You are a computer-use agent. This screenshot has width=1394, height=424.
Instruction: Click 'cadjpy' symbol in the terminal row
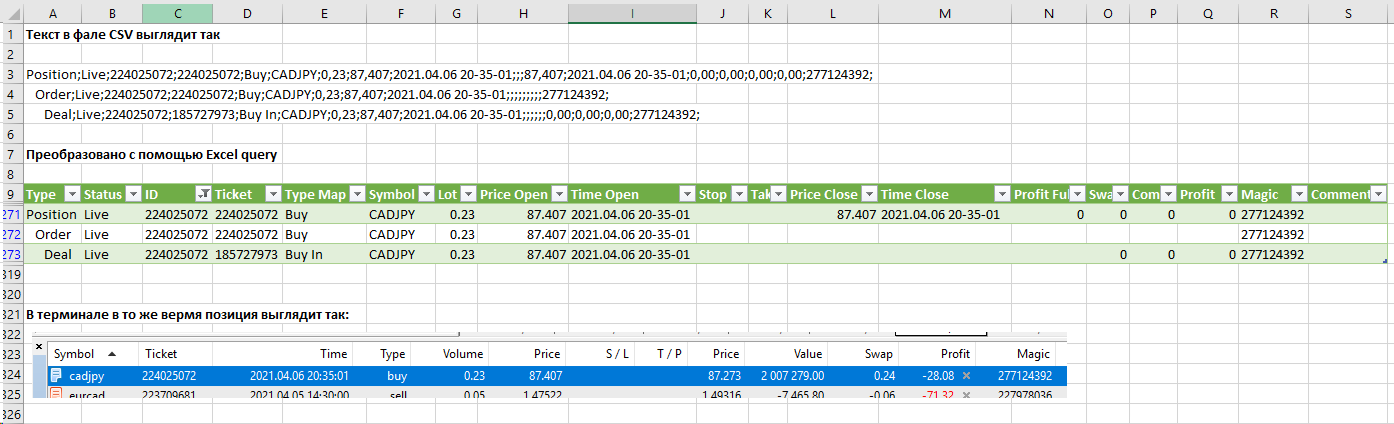tap(86, 376)
